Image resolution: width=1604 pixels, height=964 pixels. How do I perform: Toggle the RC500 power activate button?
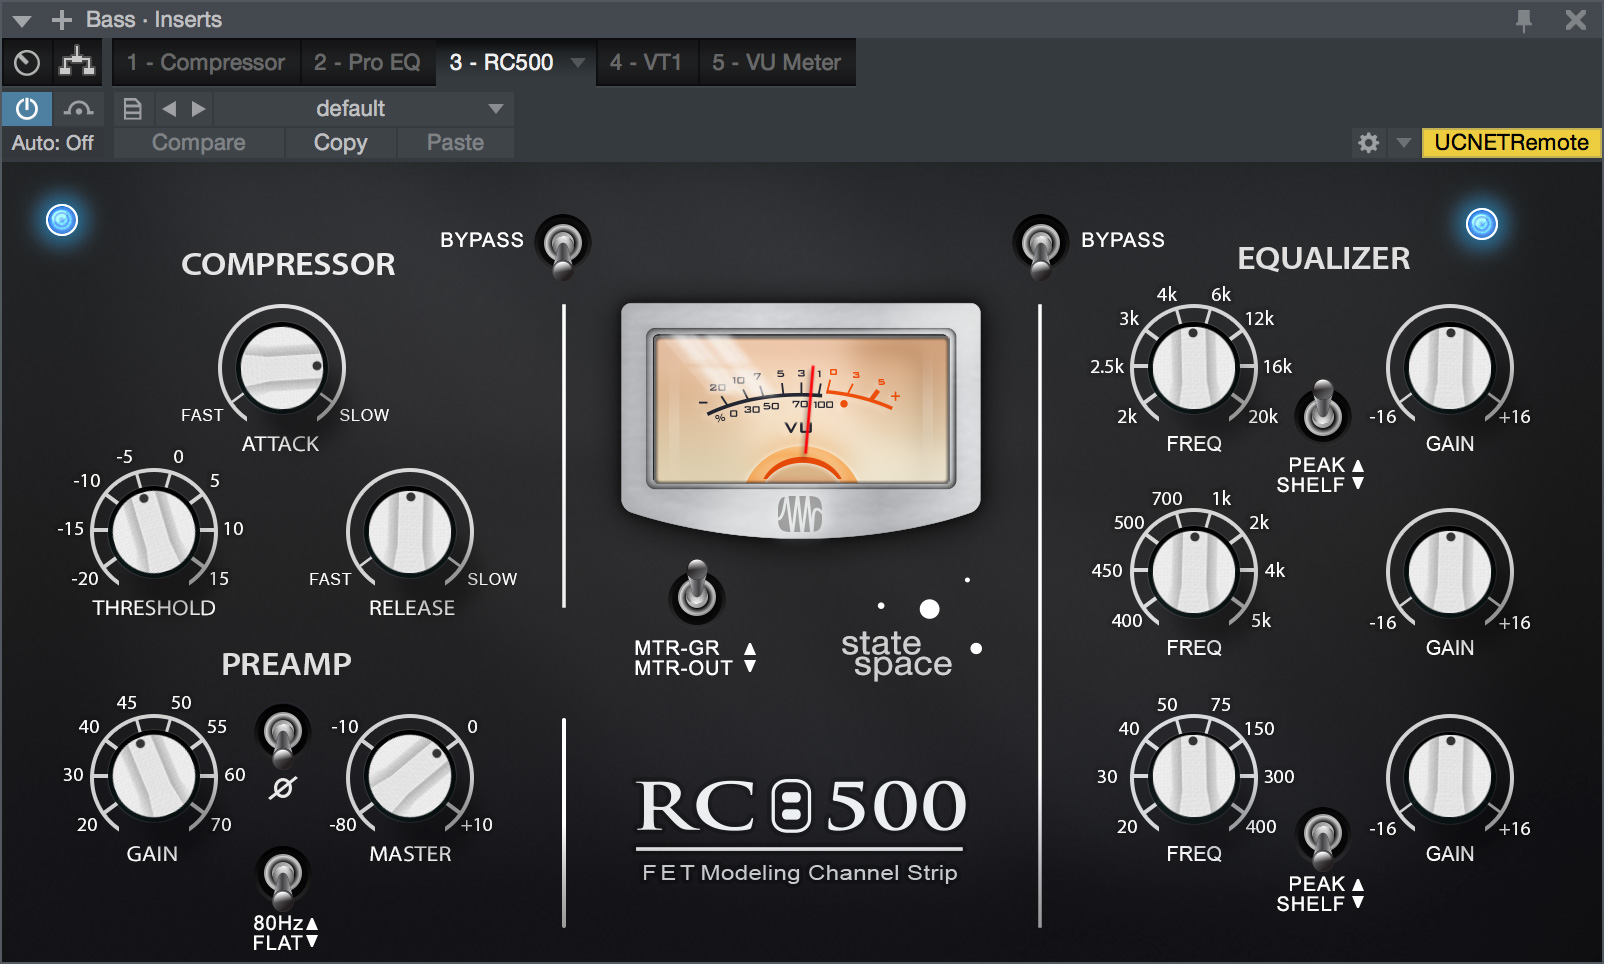coord(27,108)
